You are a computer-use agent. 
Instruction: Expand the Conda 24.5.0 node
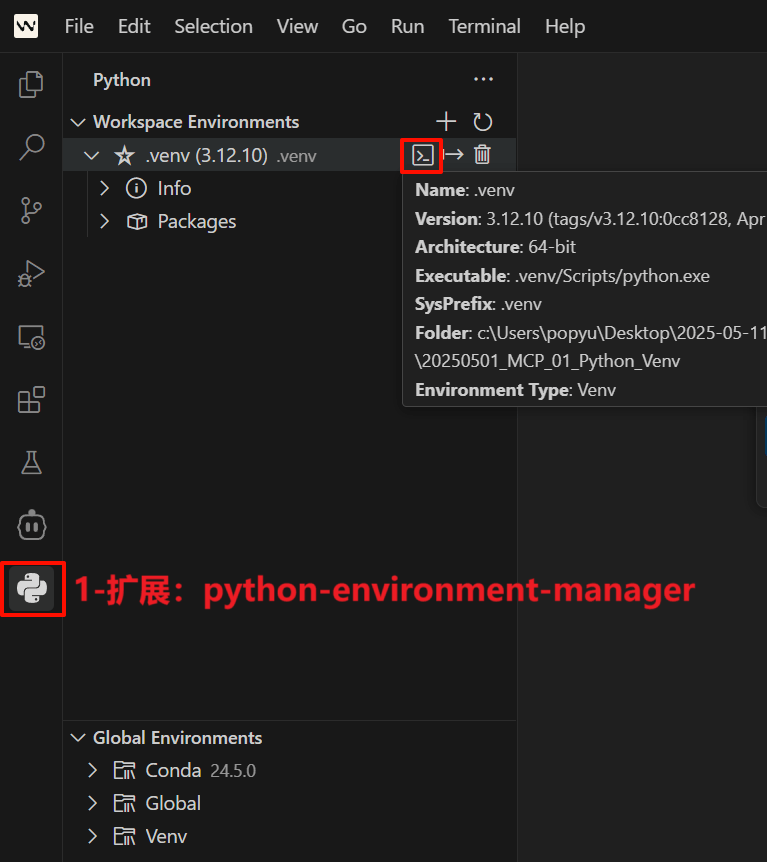(92, 771)
